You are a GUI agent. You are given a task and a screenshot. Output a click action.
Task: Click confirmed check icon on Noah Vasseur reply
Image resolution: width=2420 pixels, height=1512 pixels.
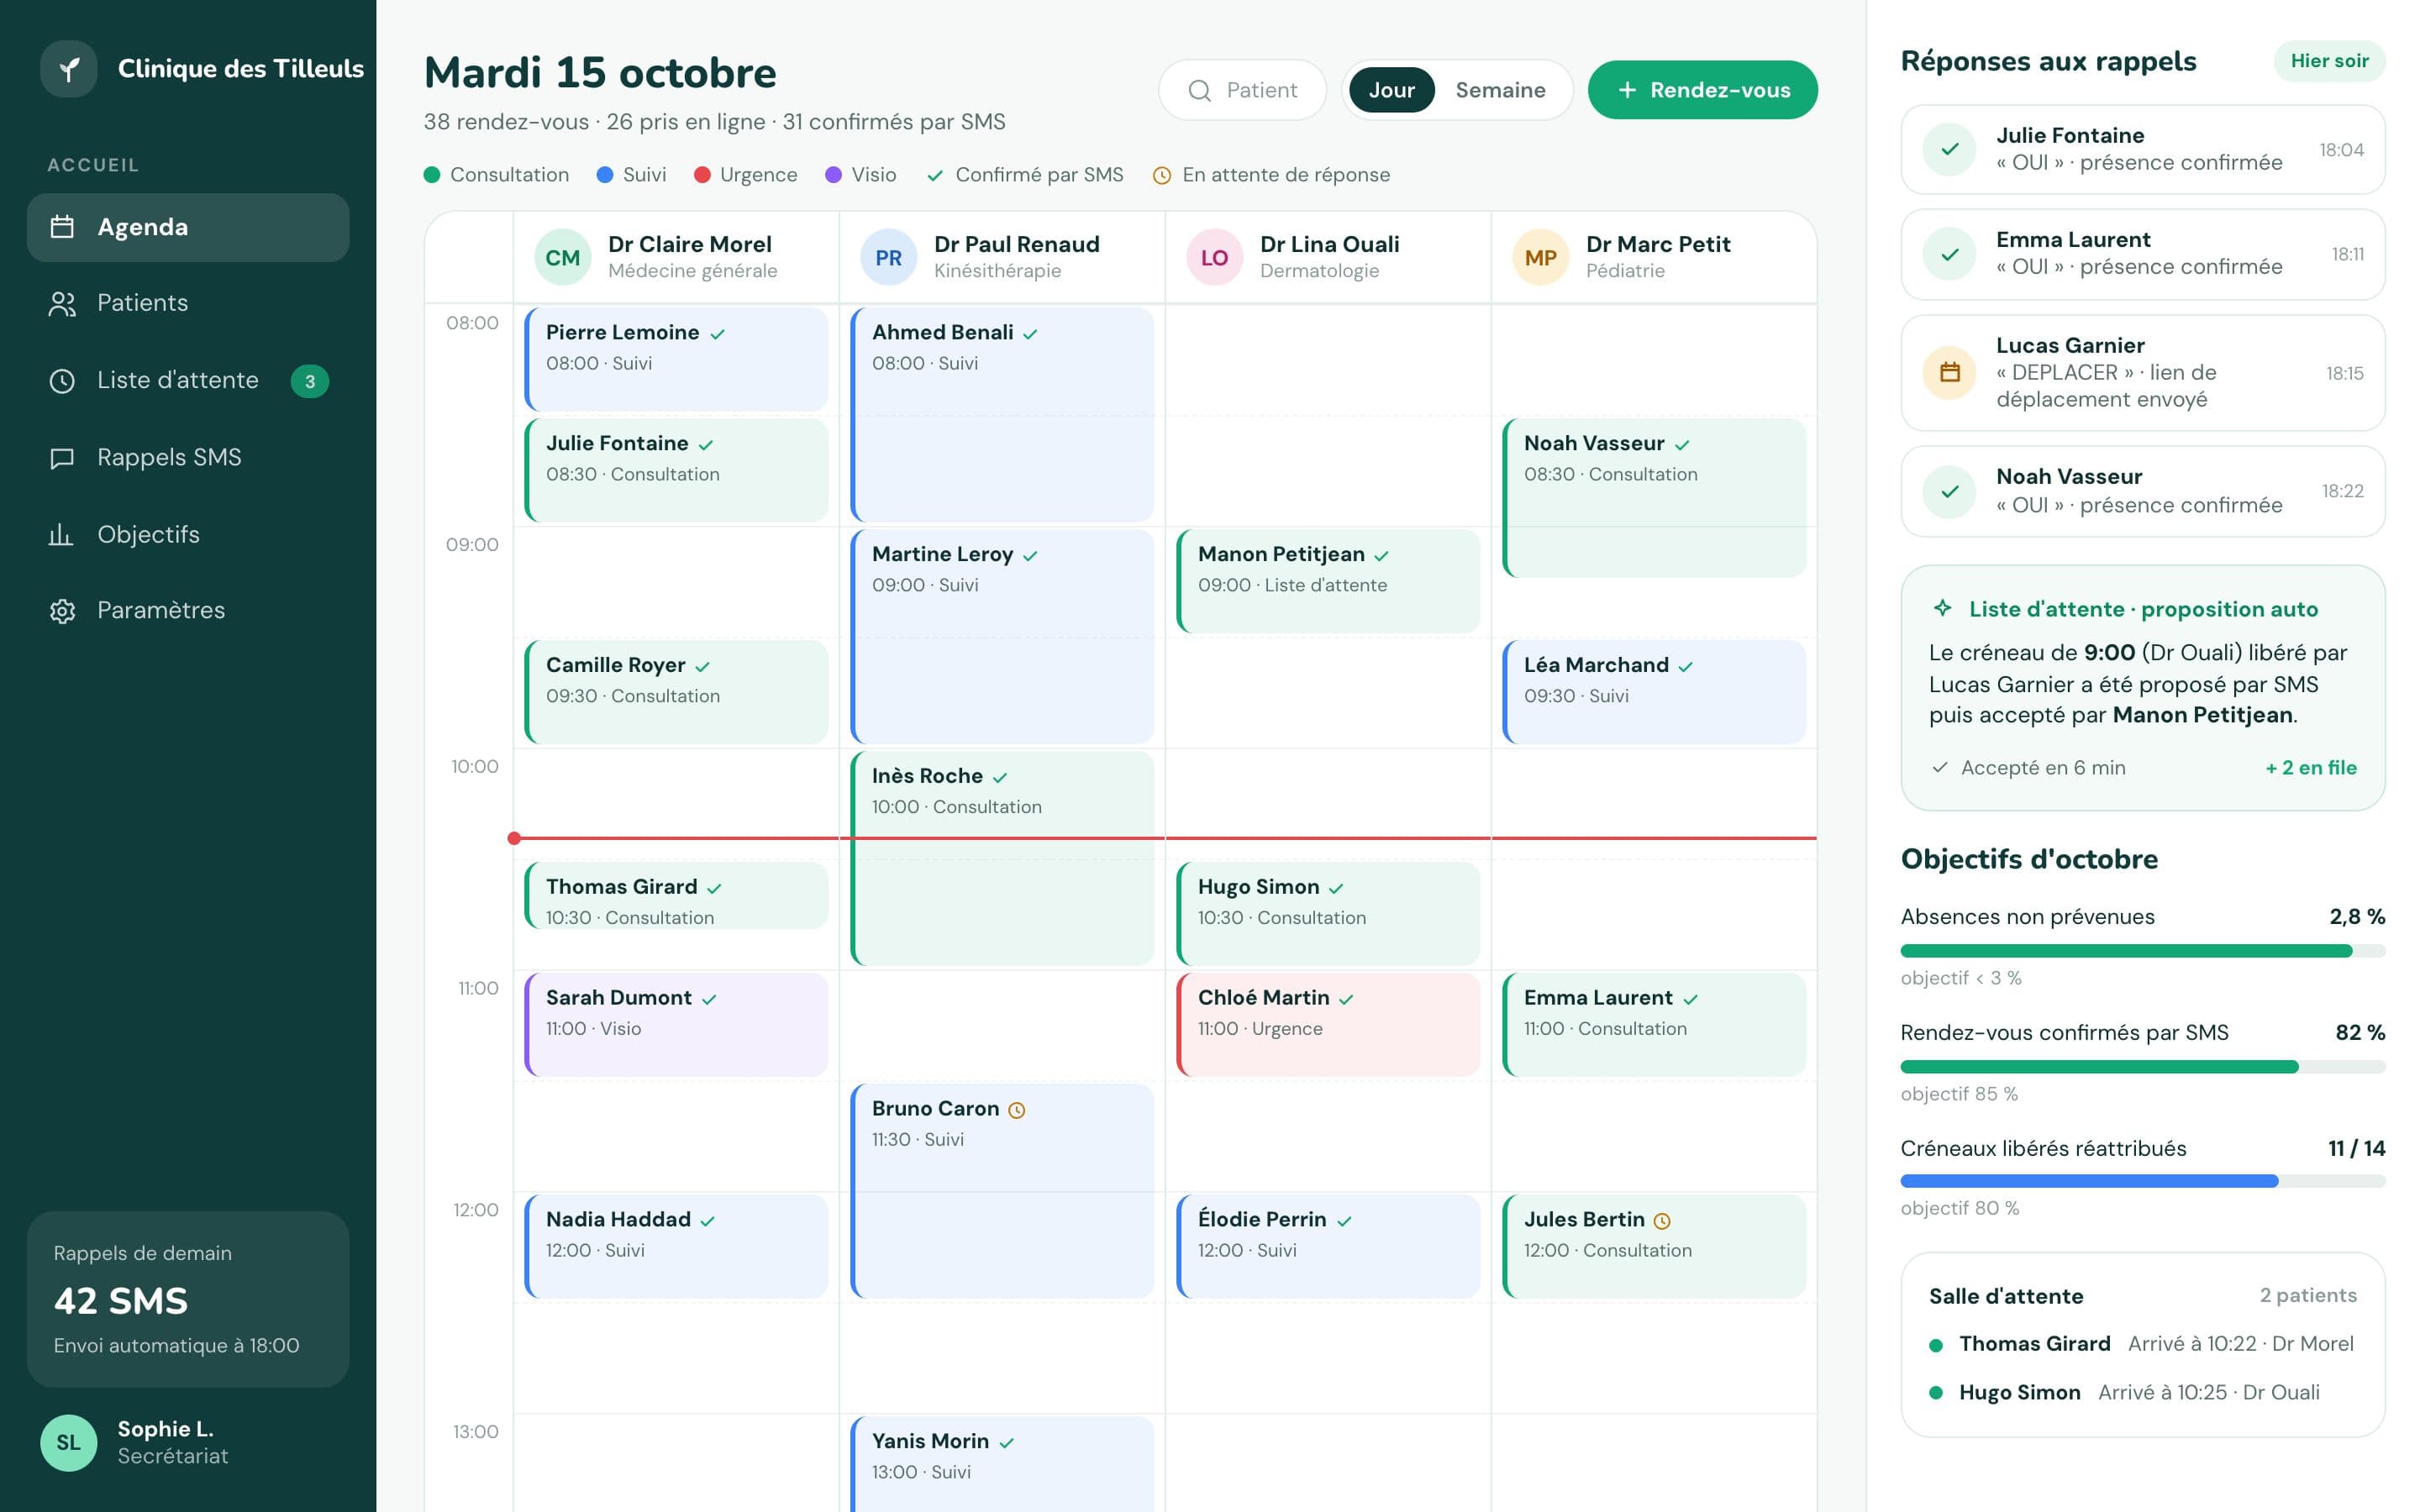point(1949,491)
